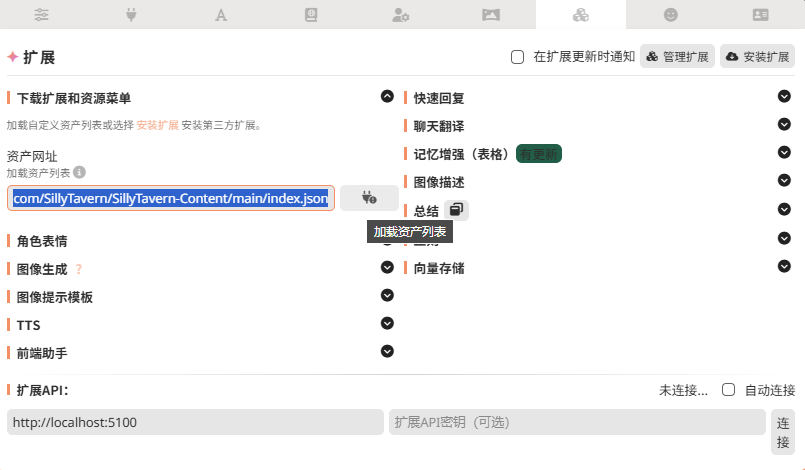Open the character management ID card icon

coord(761,15)
